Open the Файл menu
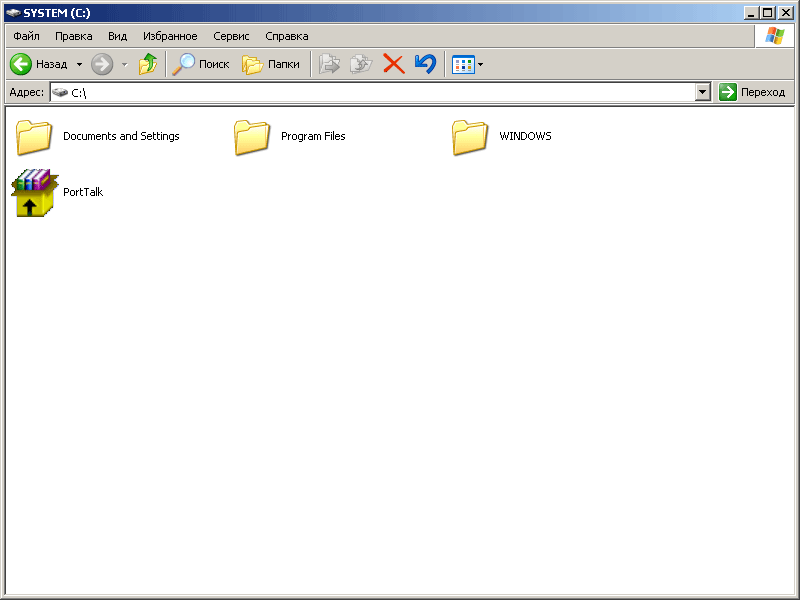The image size is (800, 600). pyautogui.click(x=27, y=36)
